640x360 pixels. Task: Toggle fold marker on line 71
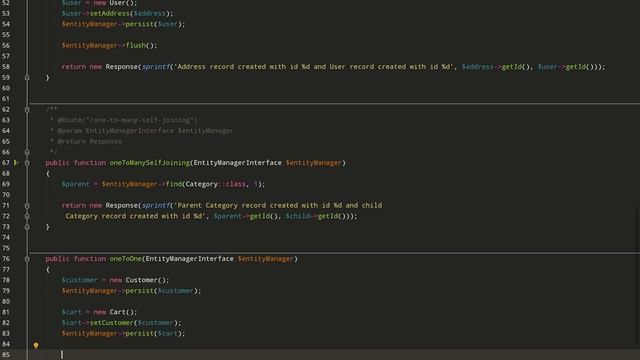click(27, 205)
